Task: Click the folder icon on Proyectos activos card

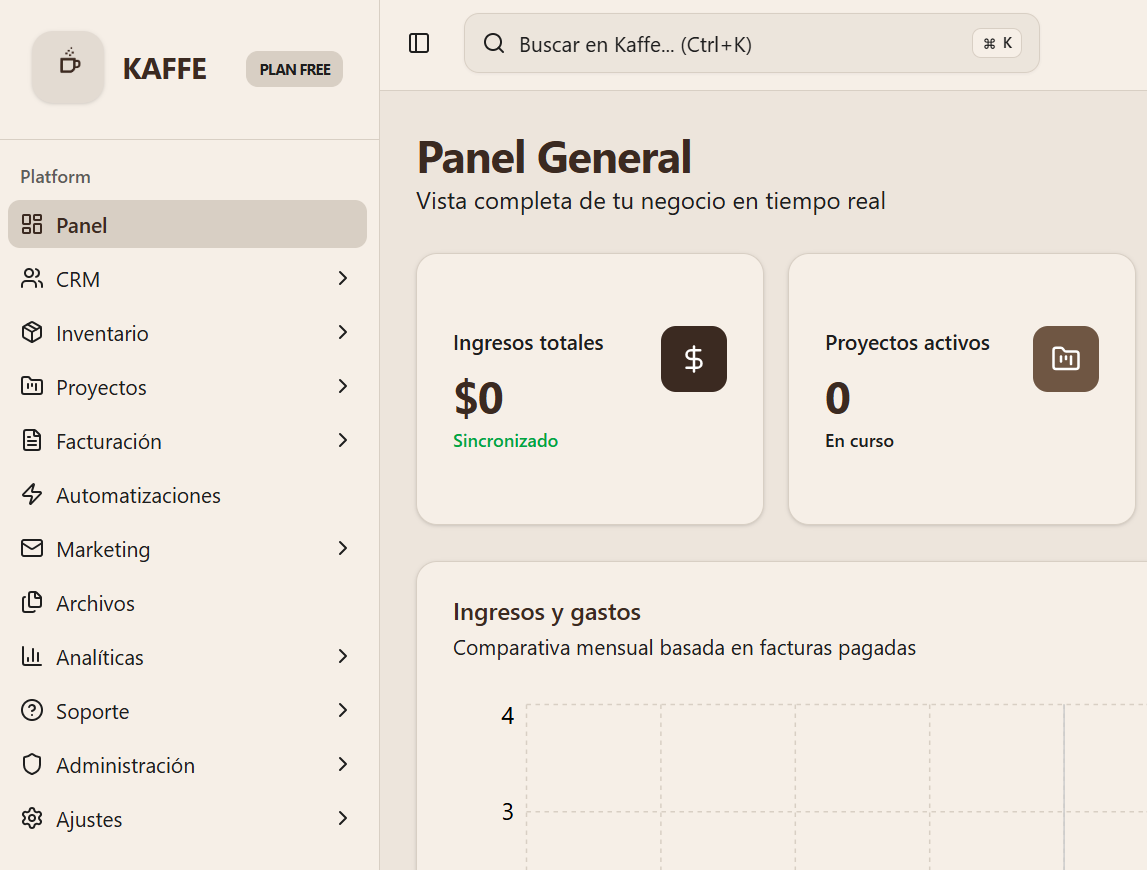Action: click(1066, 359)
